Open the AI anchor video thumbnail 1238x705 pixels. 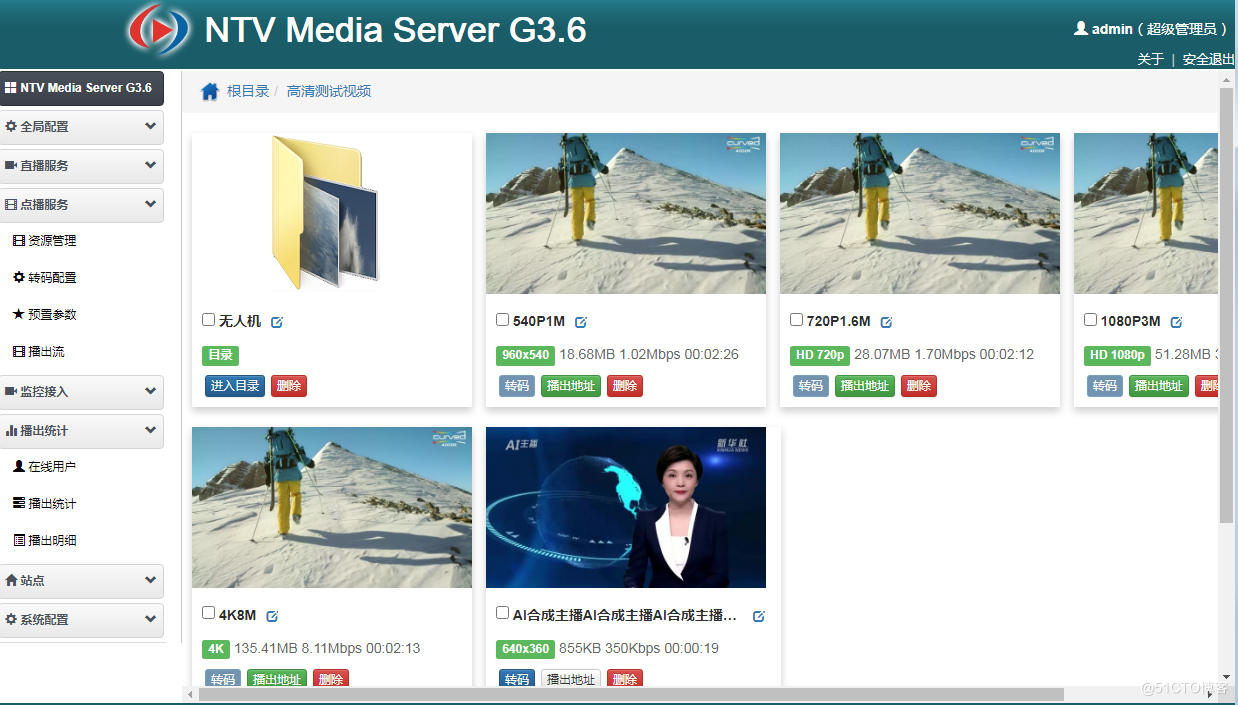tap(626, 508)
